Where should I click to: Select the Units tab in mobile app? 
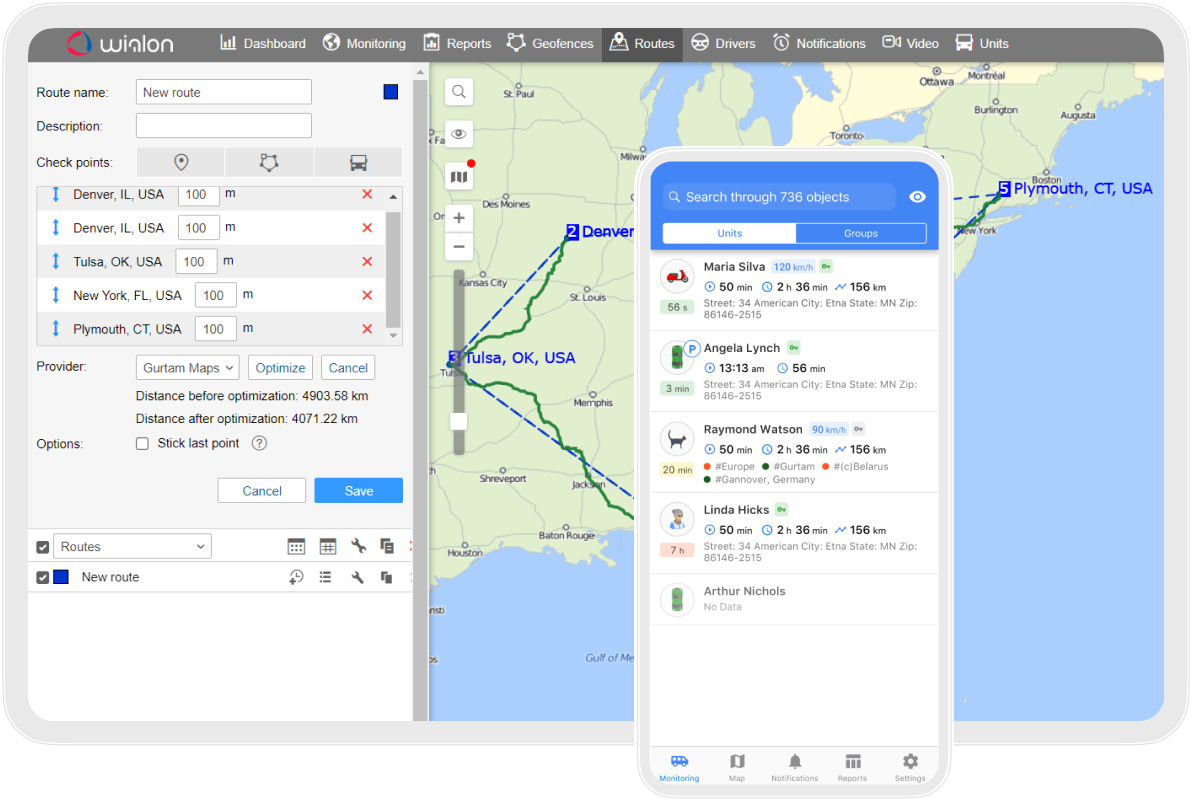click(729, 234)
